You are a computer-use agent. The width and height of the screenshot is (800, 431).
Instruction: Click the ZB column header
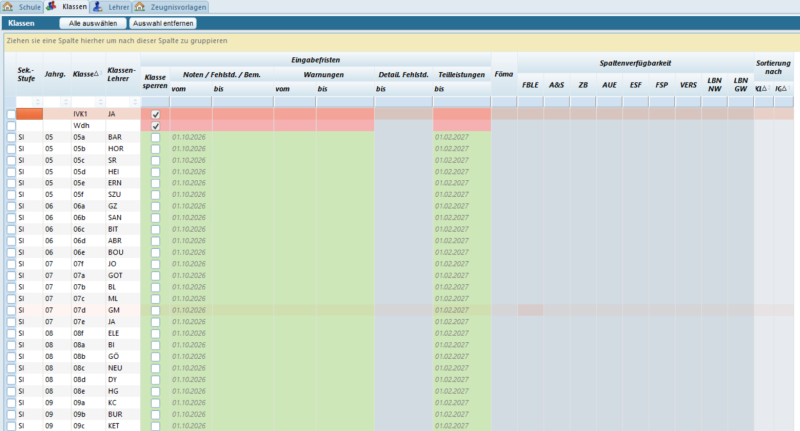coord(583,85)
